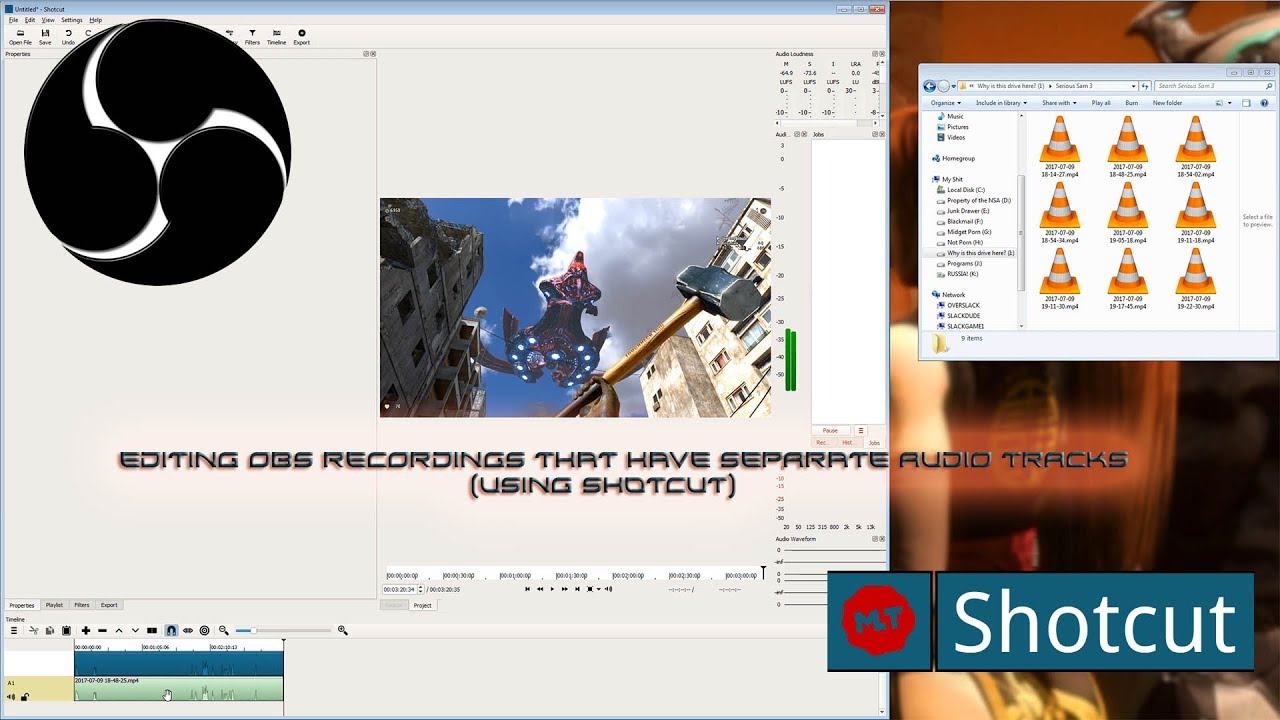Click the player timecode input field
Image resolution: width=1280 pixels, height=720 pixels.
click(399, 589)
